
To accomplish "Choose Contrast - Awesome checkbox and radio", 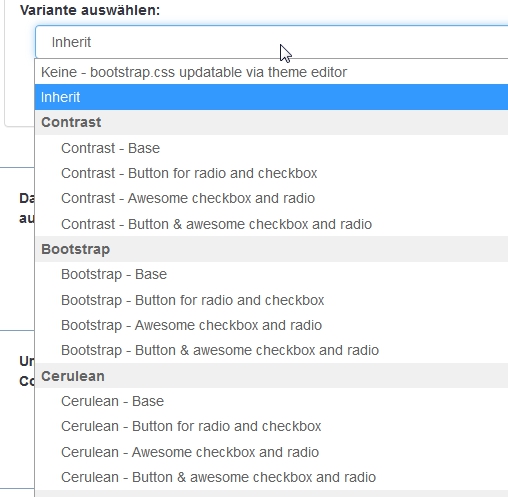I will point(272,199).
